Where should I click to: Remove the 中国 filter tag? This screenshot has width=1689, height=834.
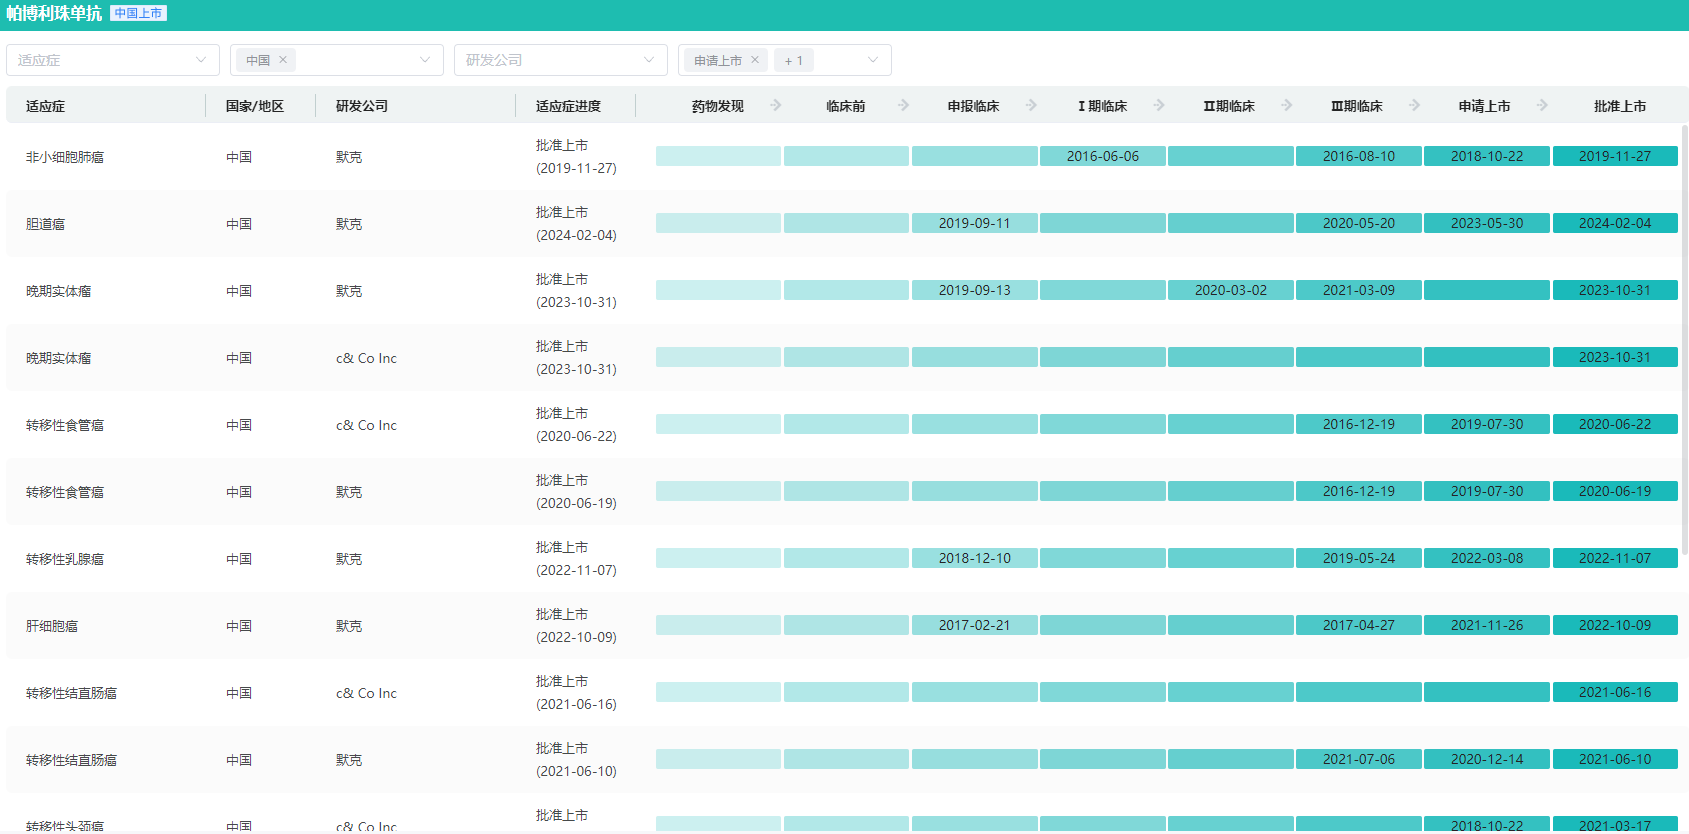tap(283, 60)
